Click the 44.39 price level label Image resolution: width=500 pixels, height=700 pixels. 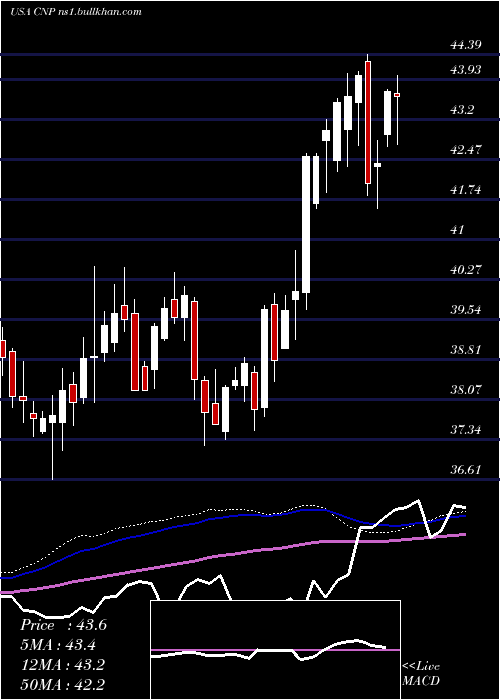[466, 45]
